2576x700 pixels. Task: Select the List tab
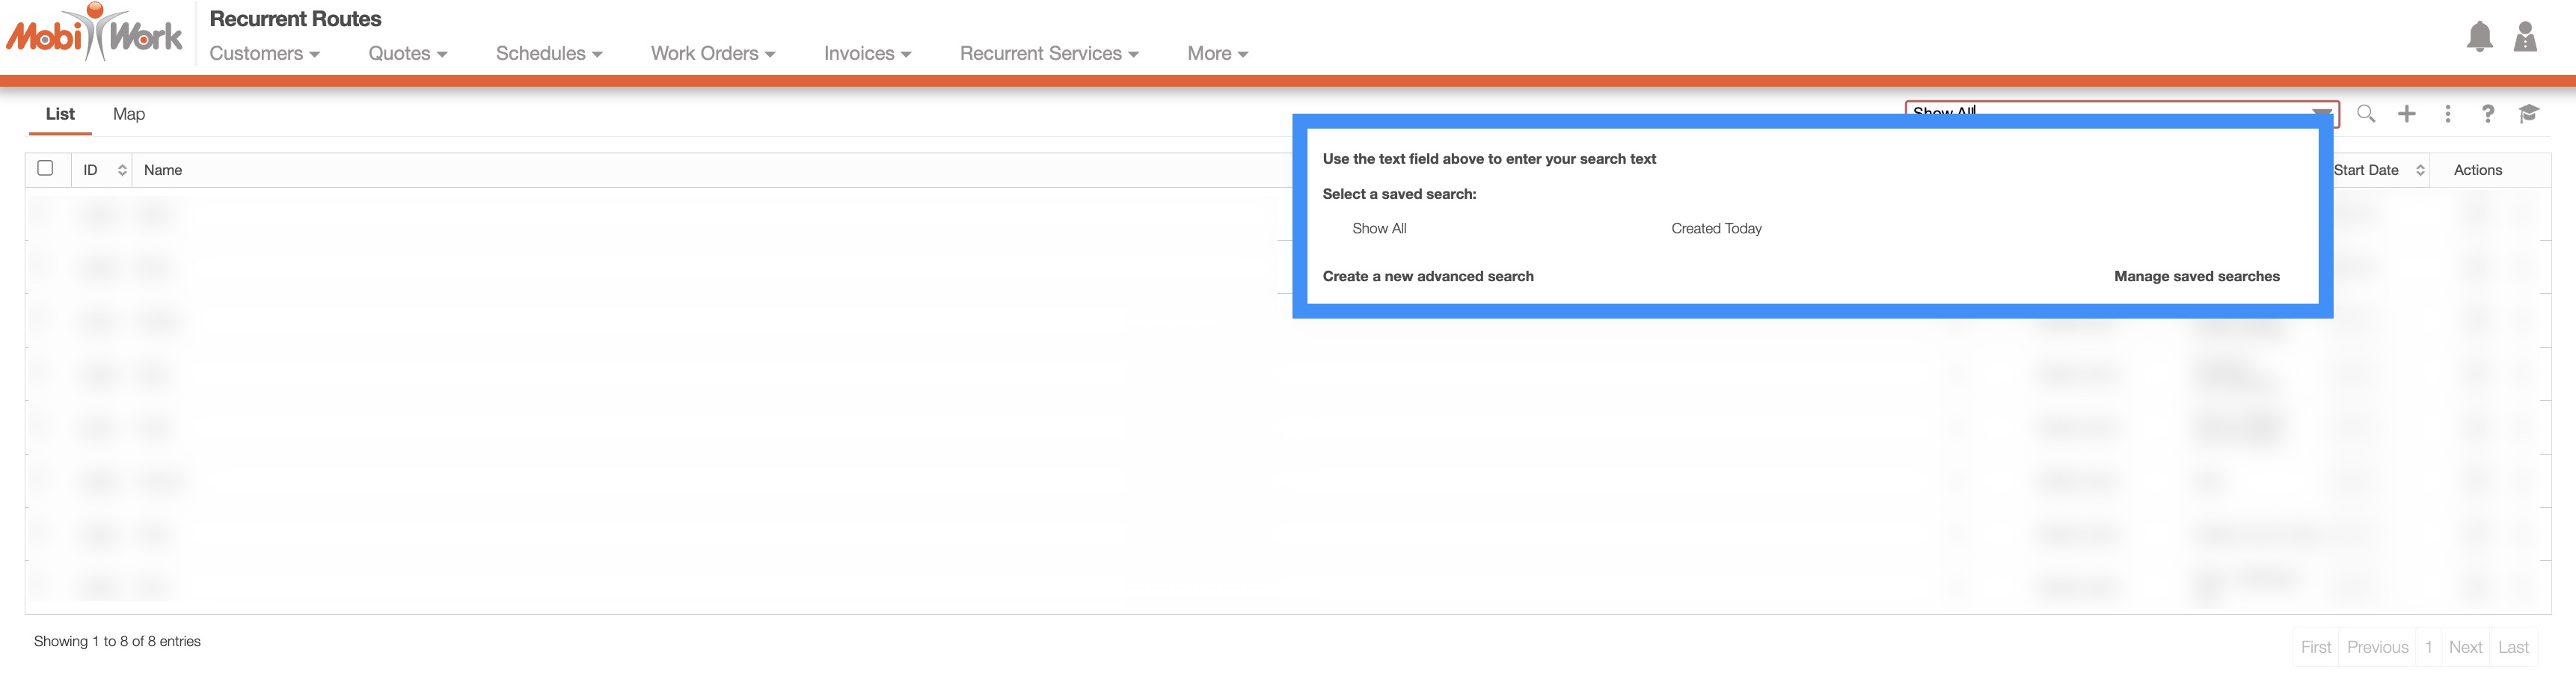[x=60, y=114]
